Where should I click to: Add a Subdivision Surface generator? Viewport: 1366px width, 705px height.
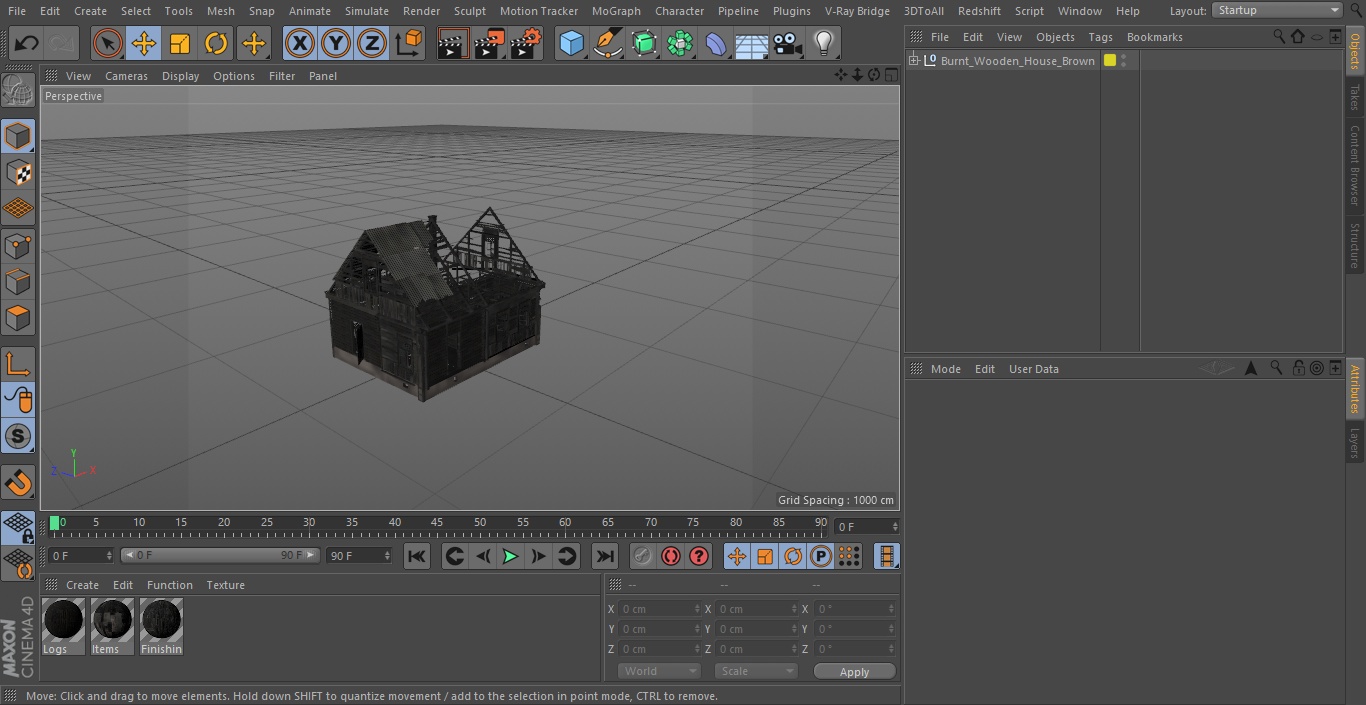coord(644,43)
